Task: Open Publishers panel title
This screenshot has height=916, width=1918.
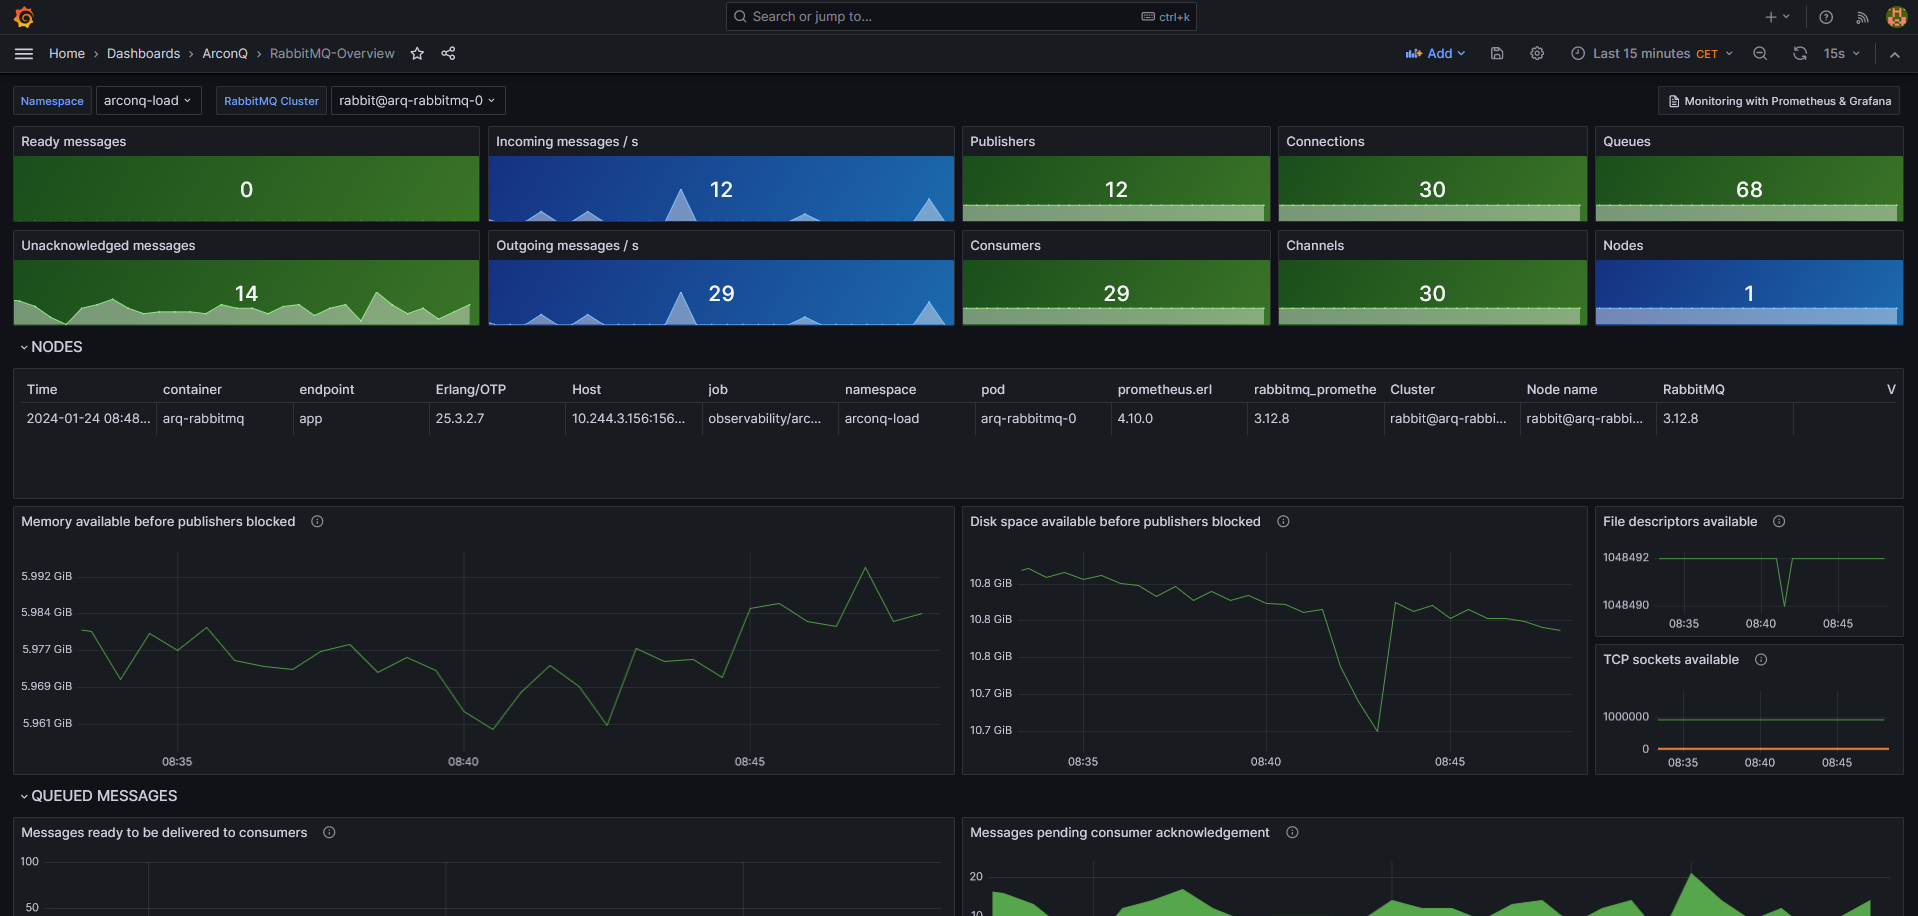Action: click(x=1003, y=142)
